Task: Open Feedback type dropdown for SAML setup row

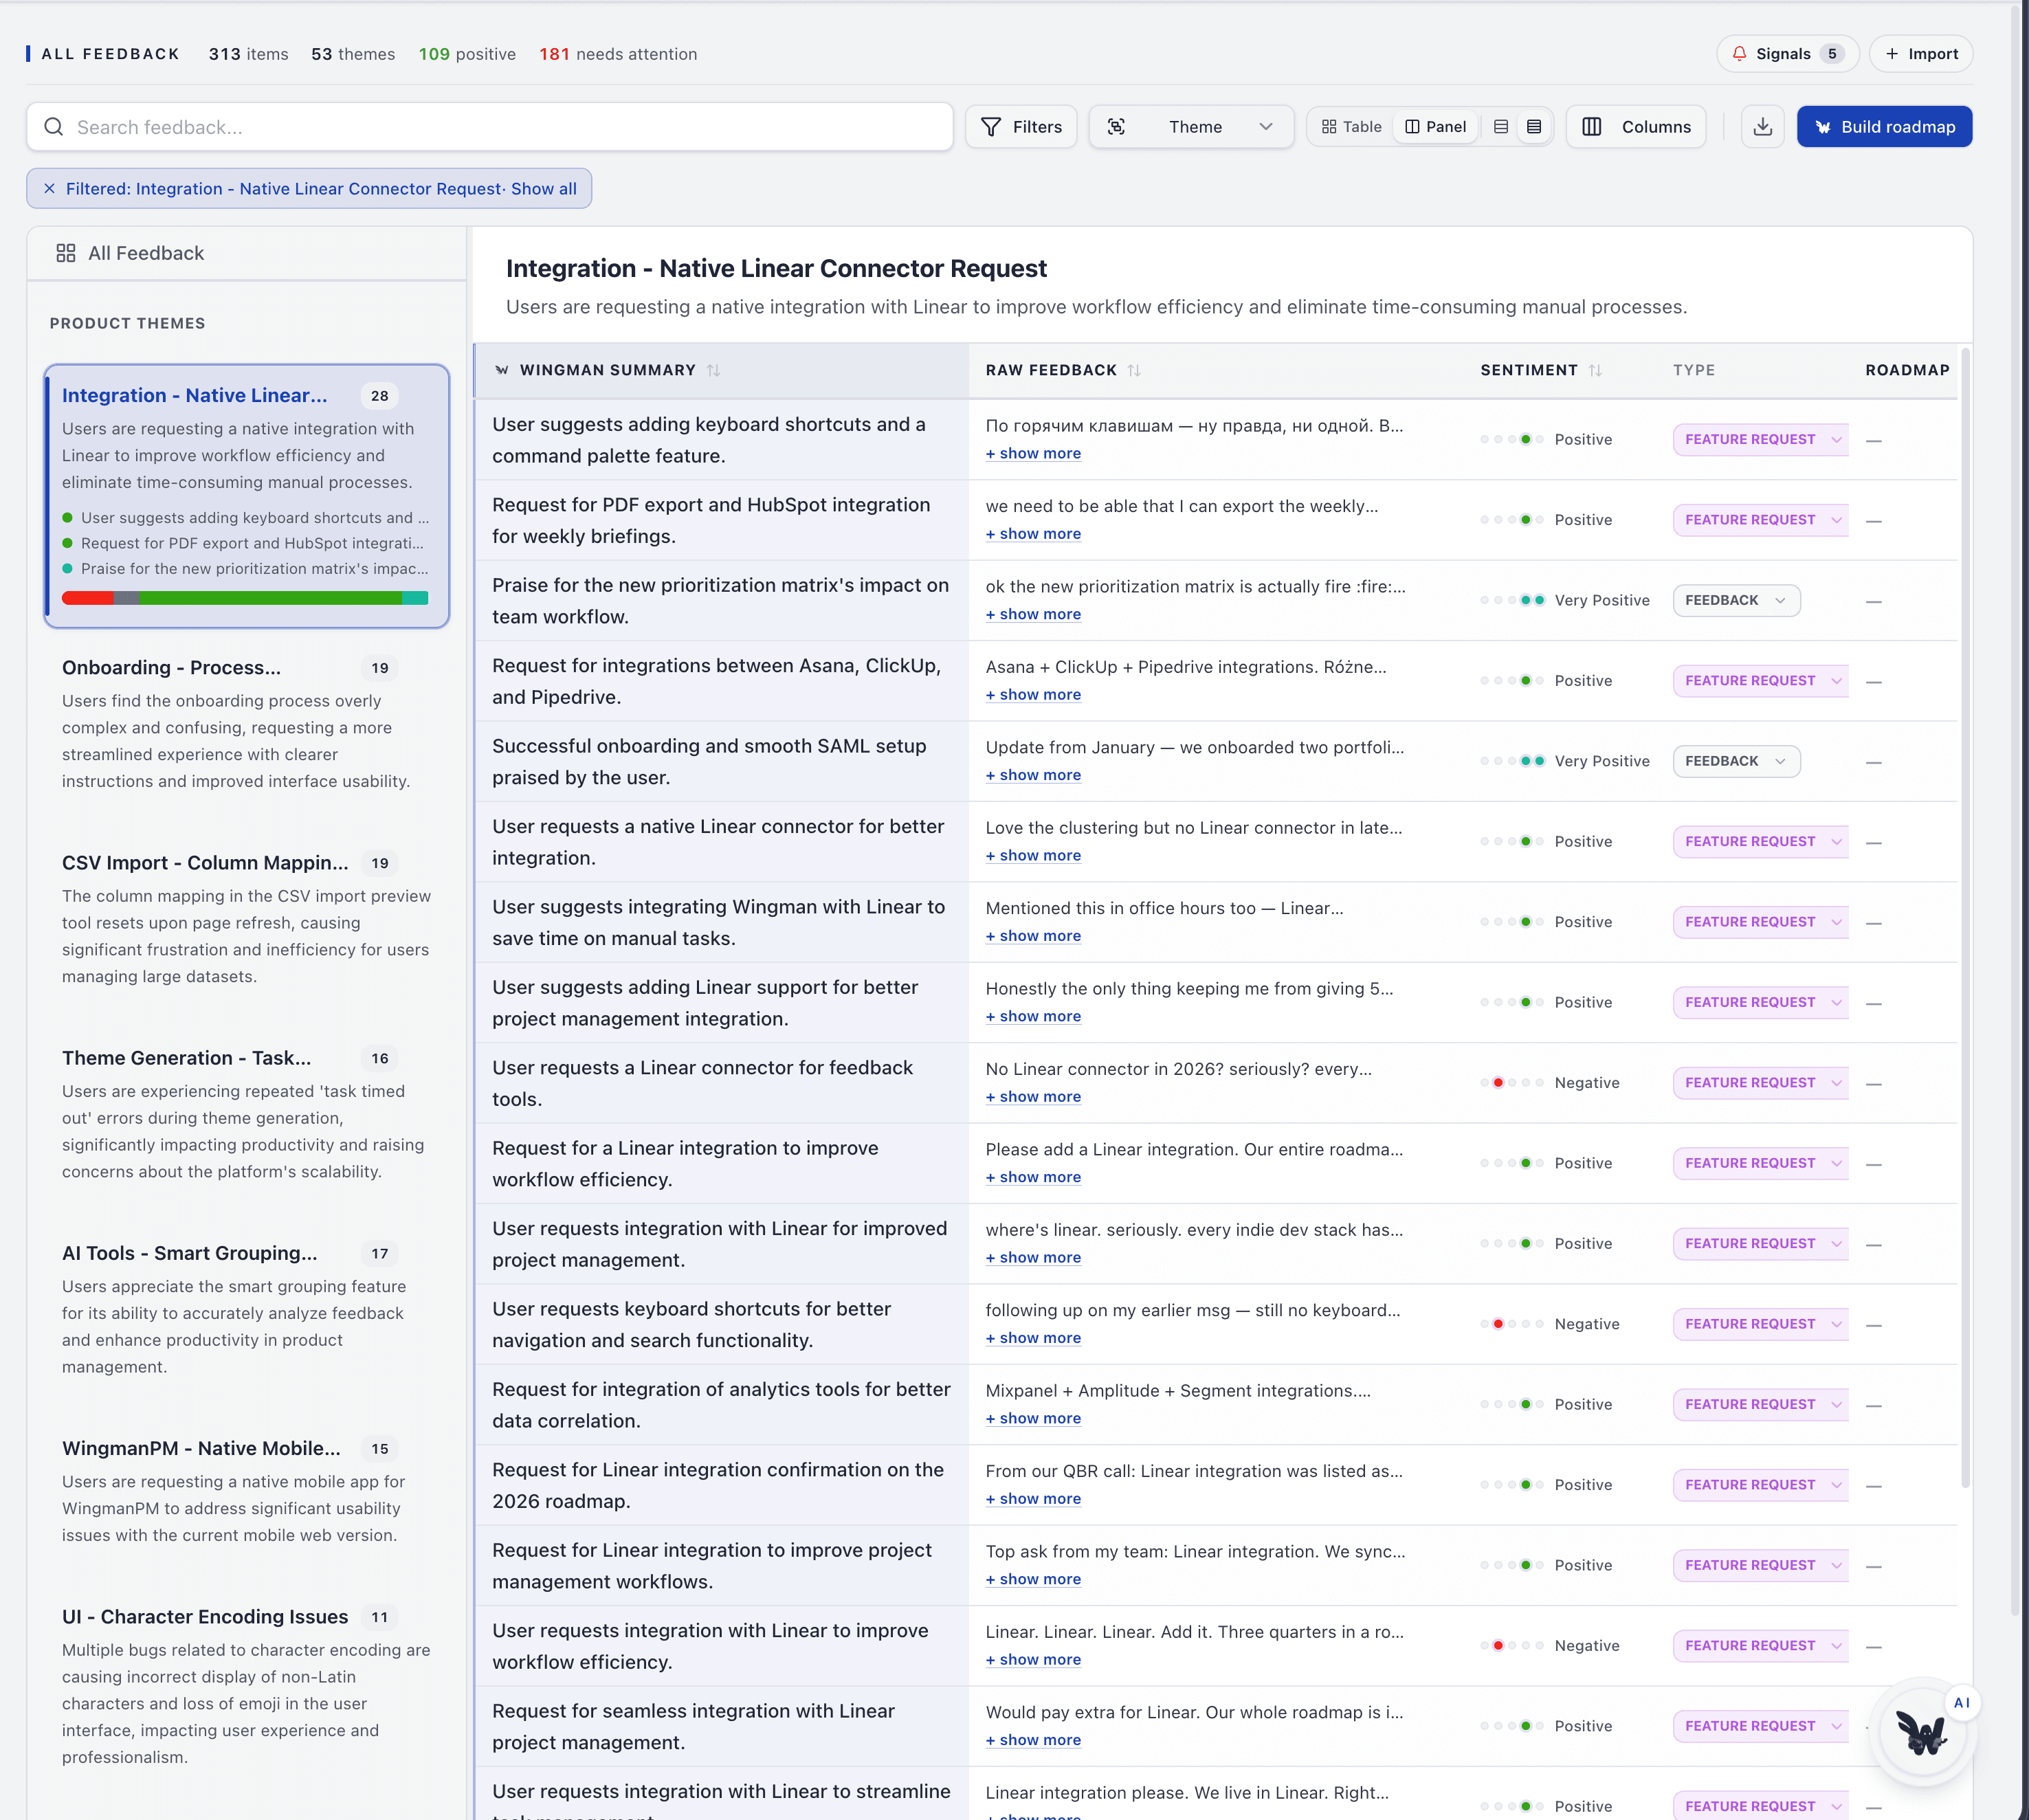Action: 1736,762
